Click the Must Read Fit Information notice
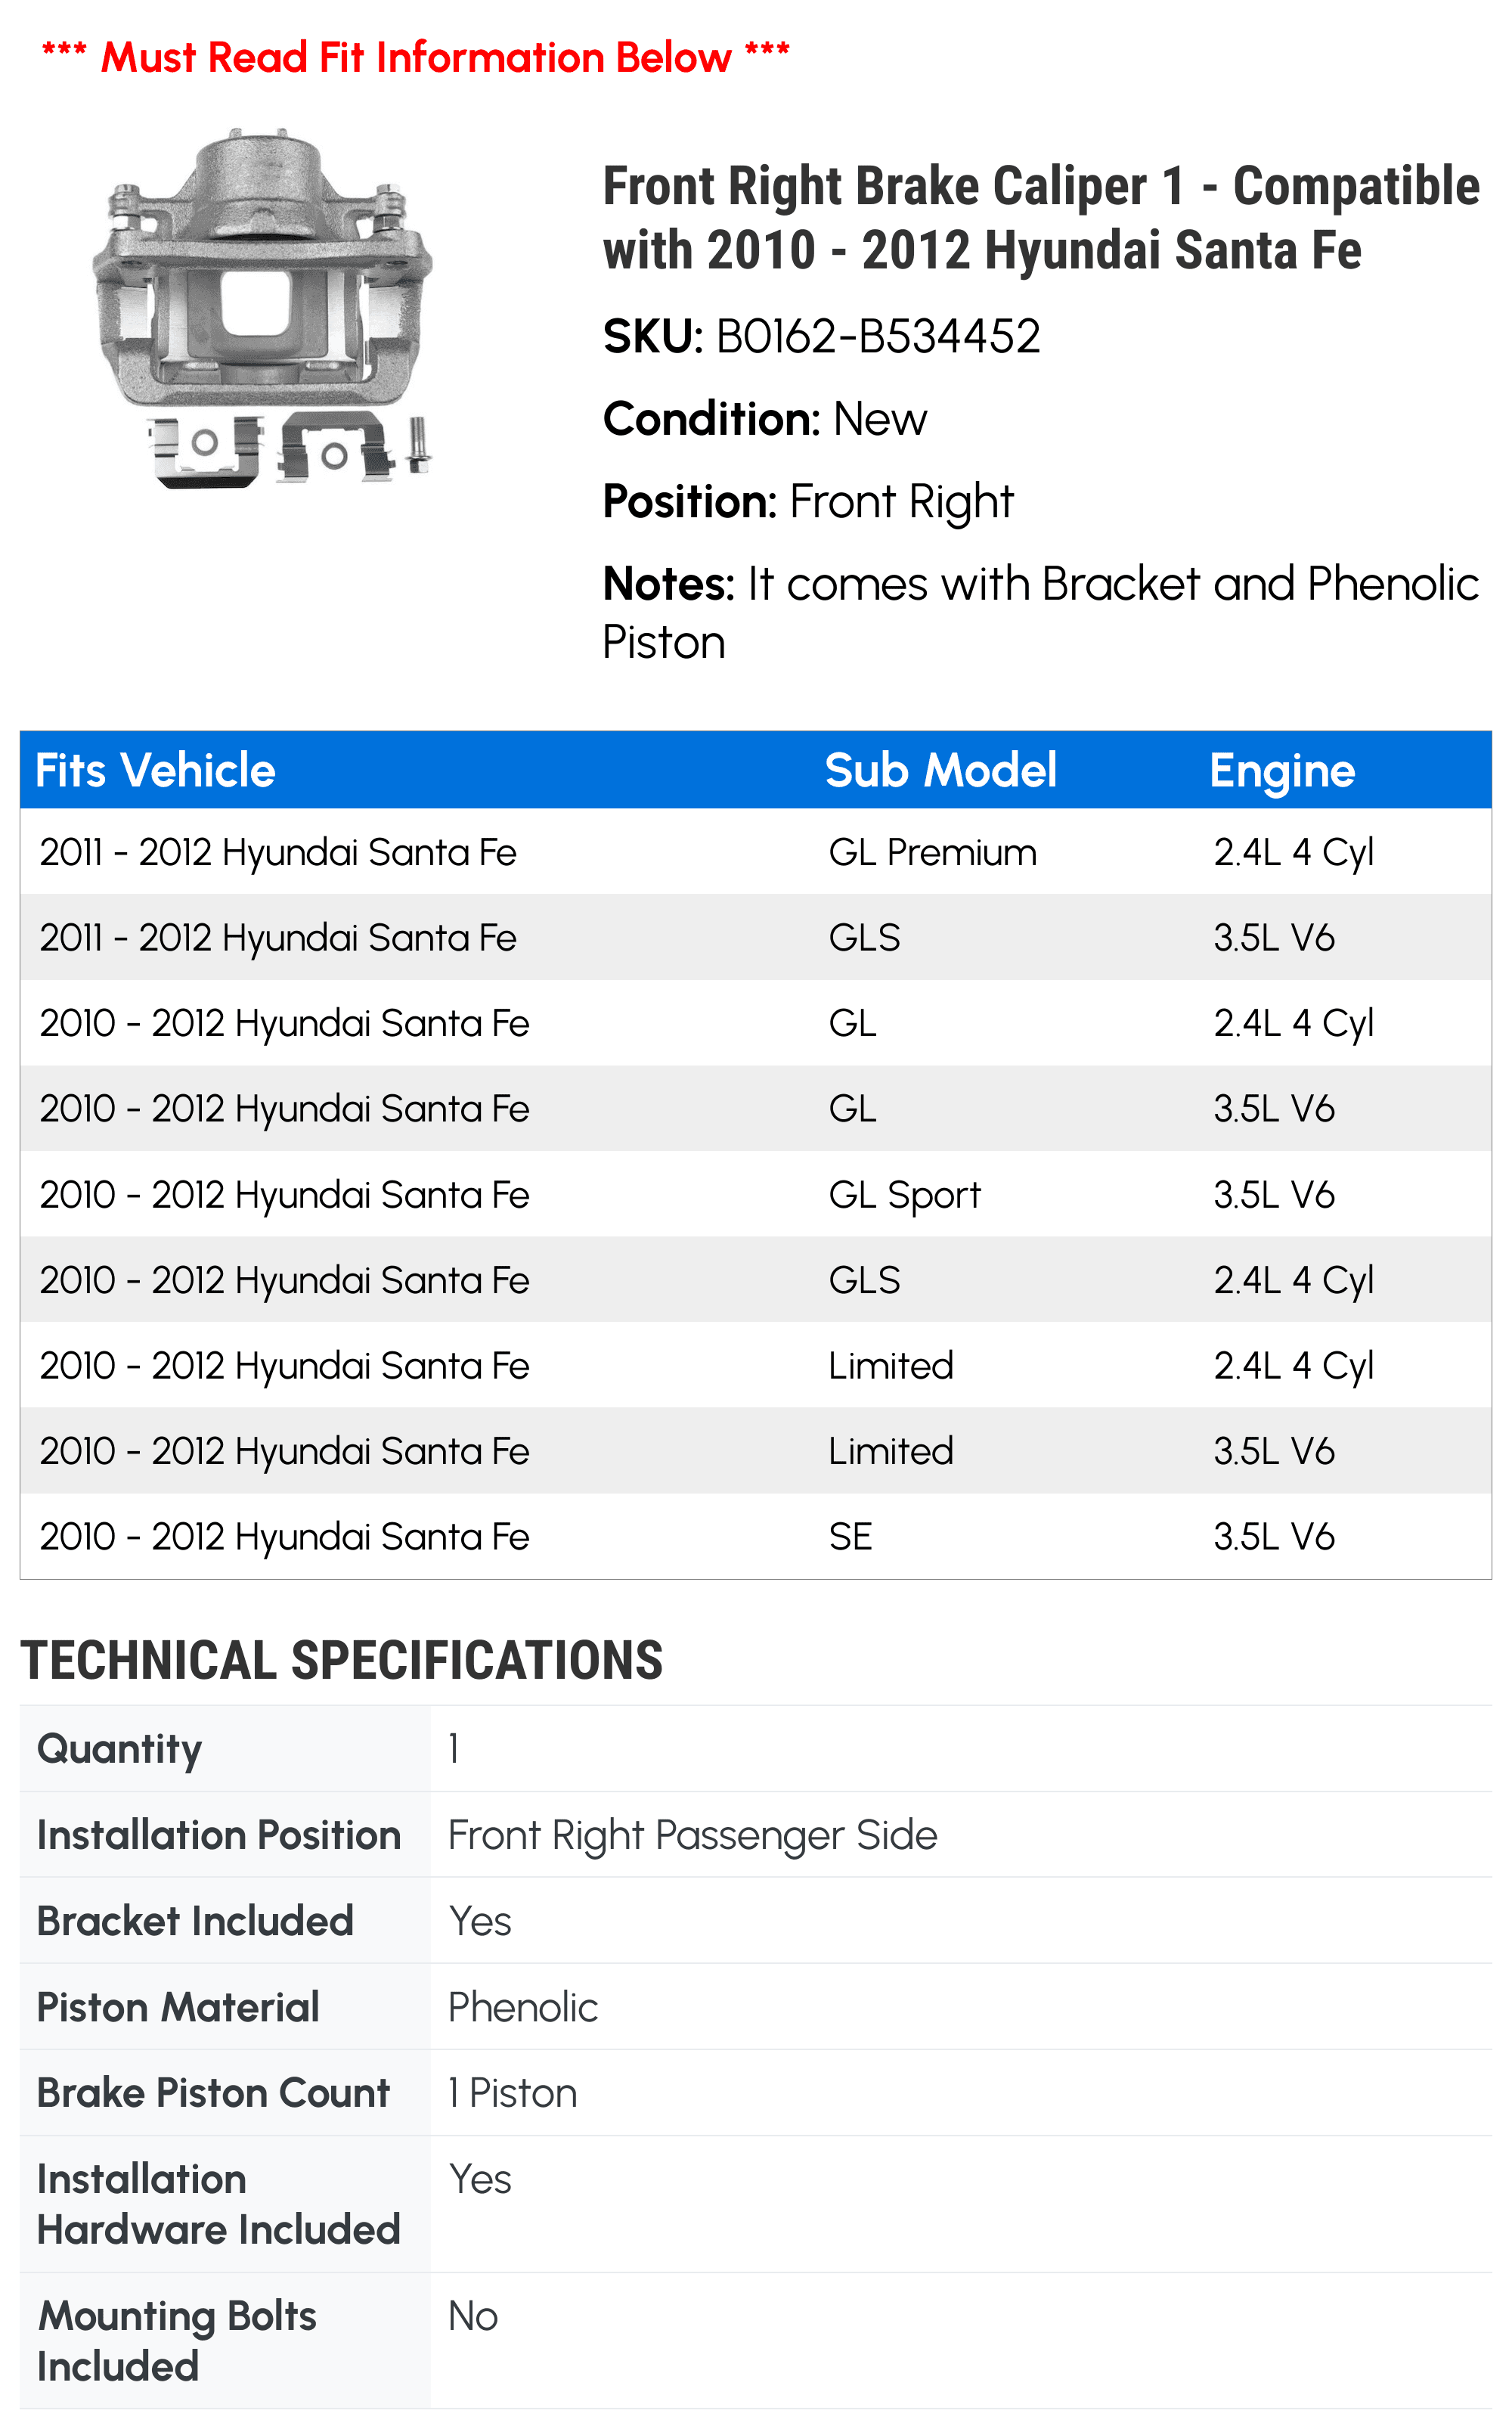This screenshot has width=1512, height=2429. coord(416,57)
